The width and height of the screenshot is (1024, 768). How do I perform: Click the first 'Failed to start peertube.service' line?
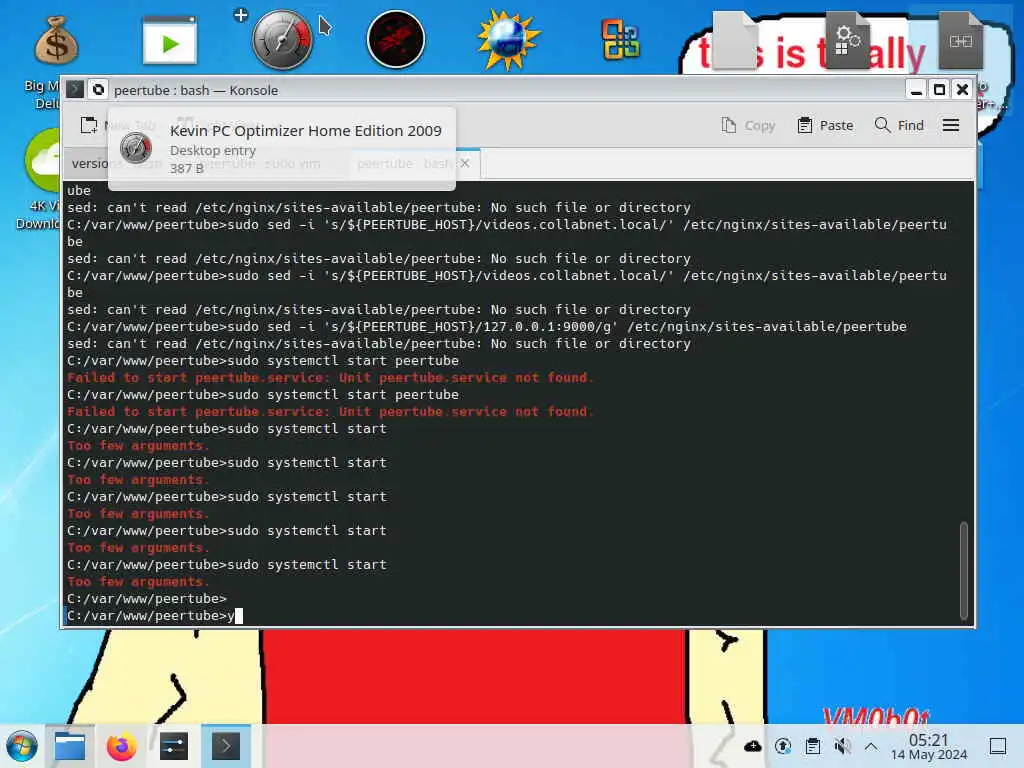click(330, 377)
